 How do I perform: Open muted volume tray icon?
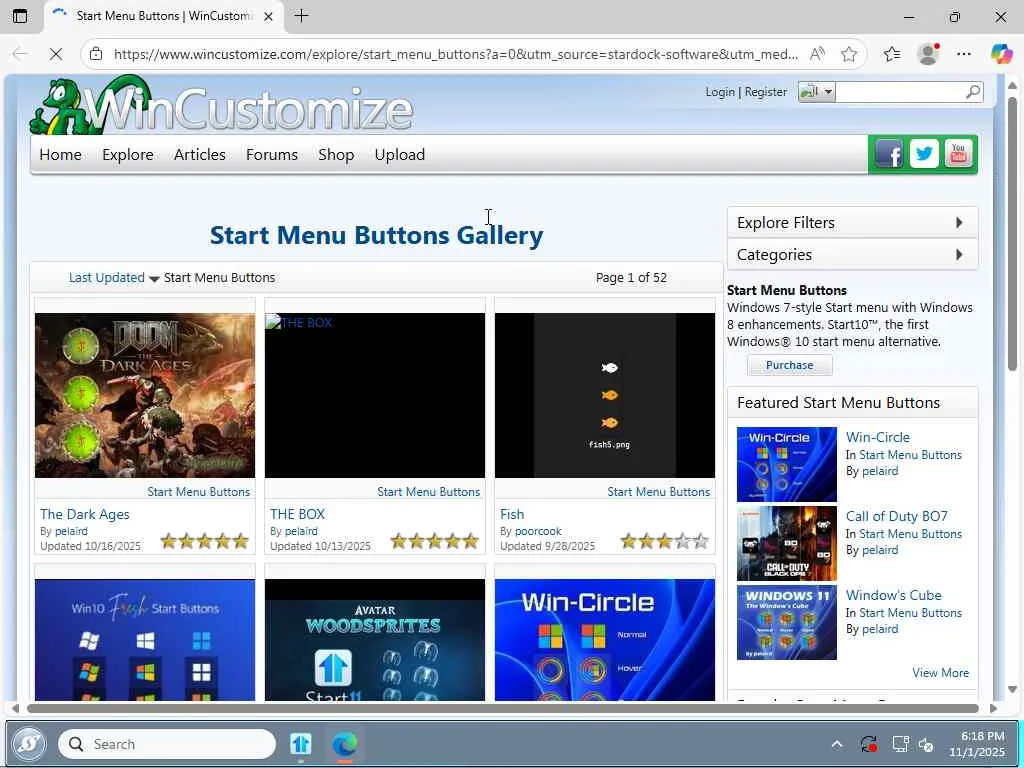pos(927,744)
